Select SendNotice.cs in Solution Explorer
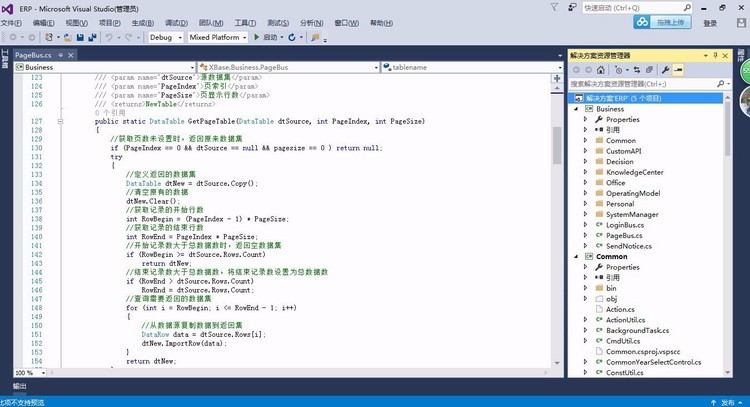The height and width of the screenshot is (407, 750). click(629, 246)
